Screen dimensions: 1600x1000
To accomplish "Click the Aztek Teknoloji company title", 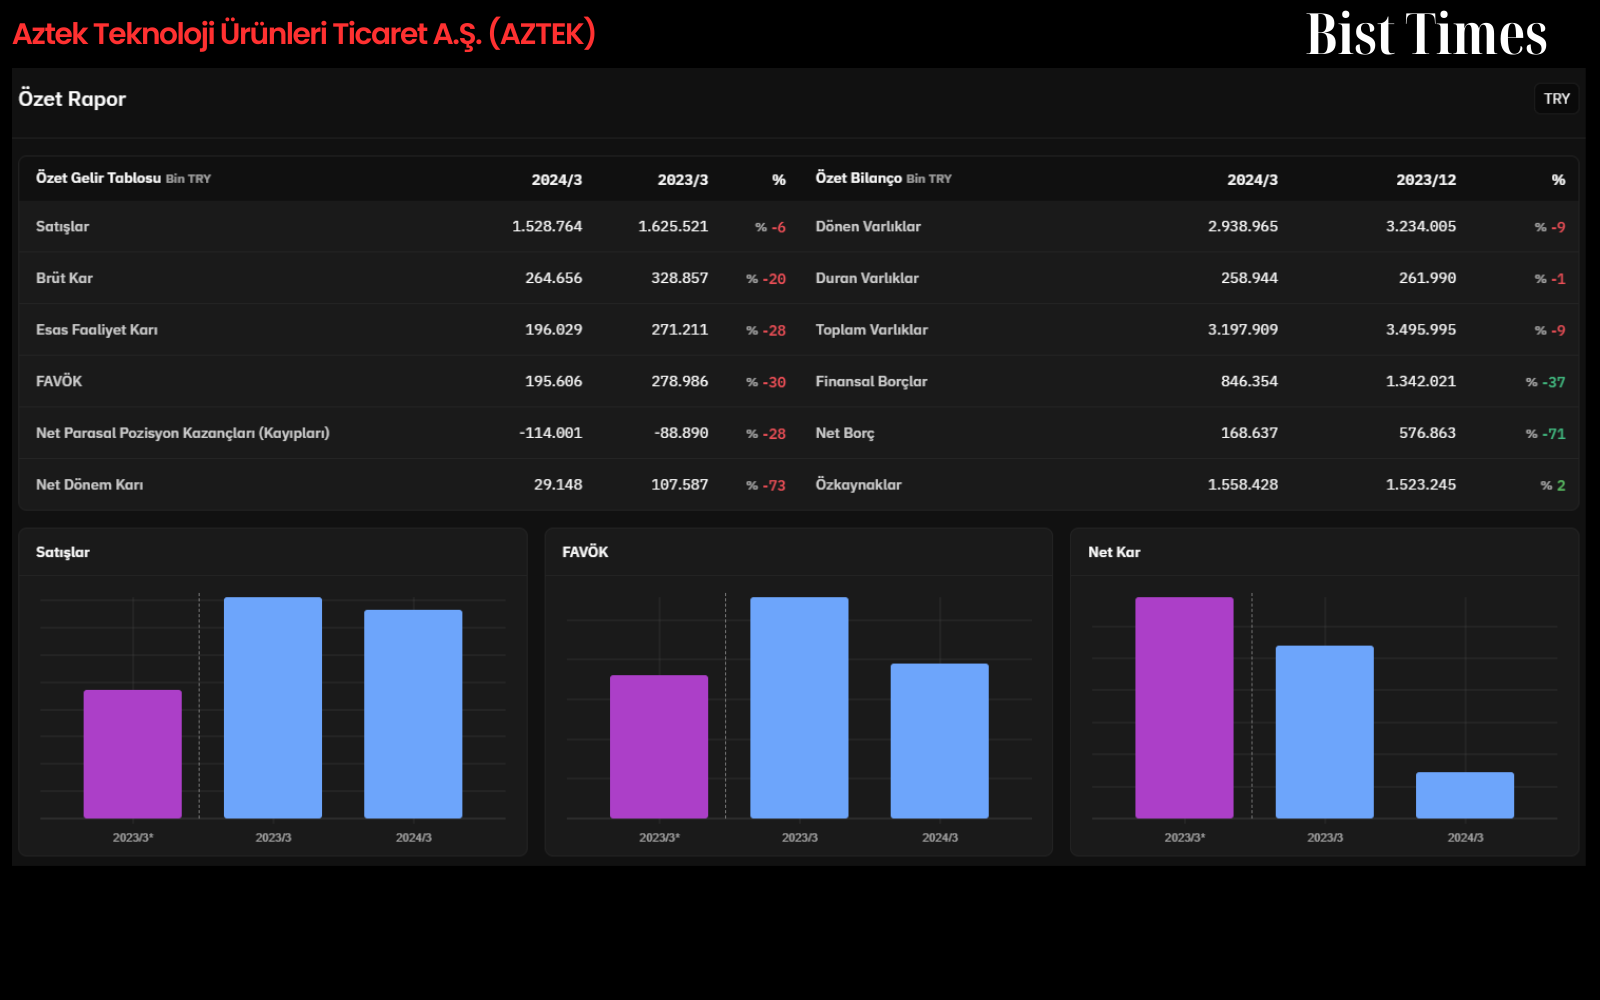I will click(304, 34).
